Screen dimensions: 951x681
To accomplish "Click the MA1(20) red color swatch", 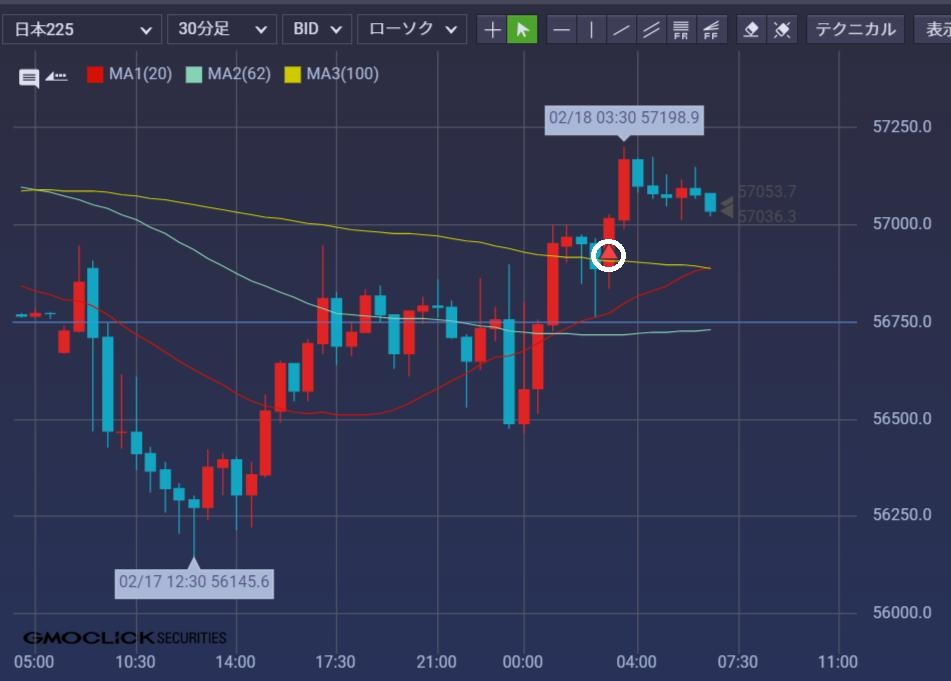I will coord(95,74).
